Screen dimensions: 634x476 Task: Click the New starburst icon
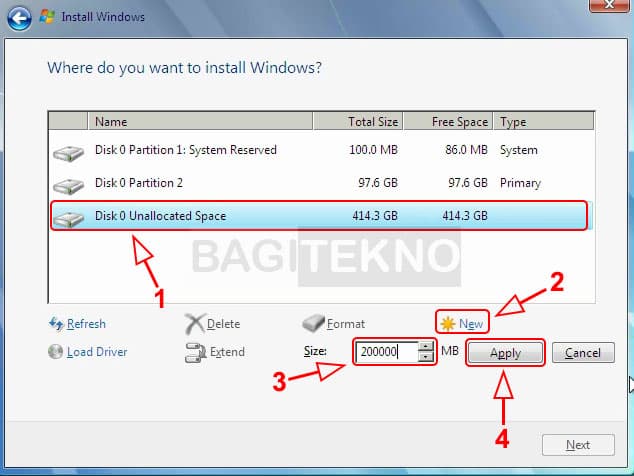(x=448, y=324)
